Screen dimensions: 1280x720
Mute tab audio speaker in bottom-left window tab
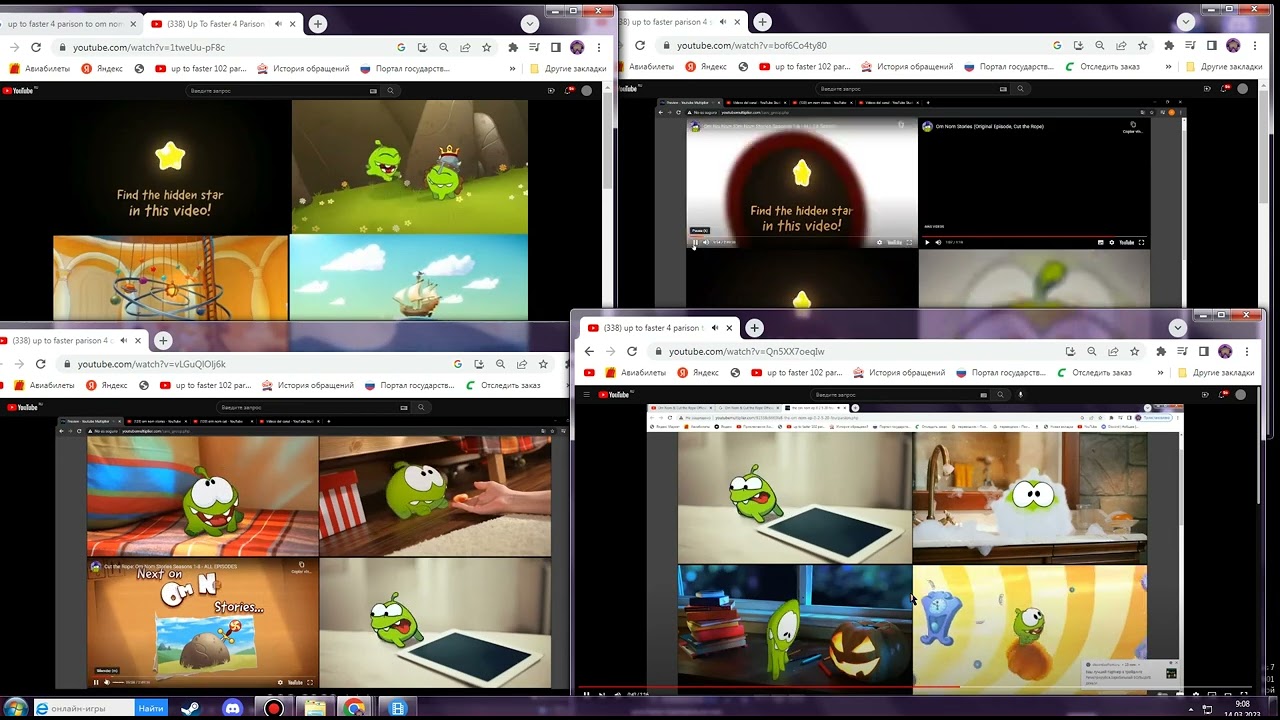[123, 340]
